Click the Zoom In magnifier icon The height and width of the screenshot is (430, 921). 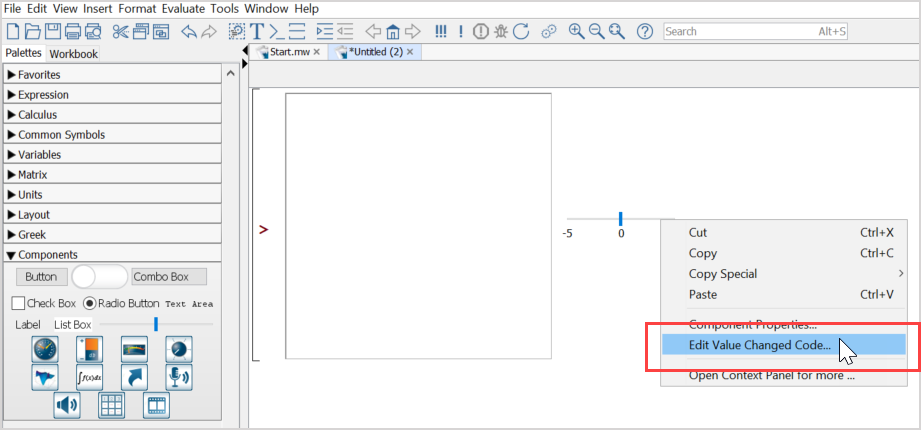[x=576, y=31]
